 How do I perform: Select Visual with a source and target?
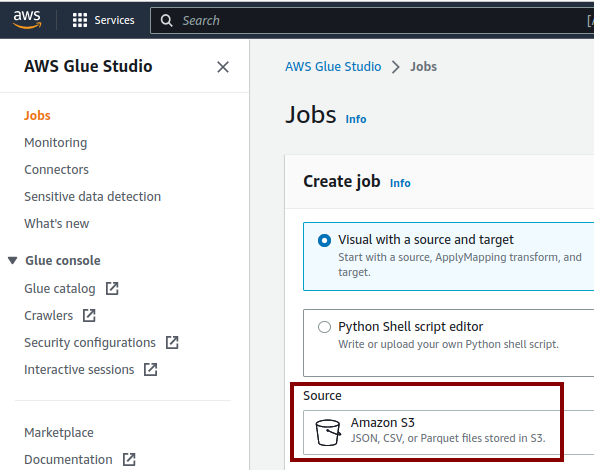[x=324, y=240]
